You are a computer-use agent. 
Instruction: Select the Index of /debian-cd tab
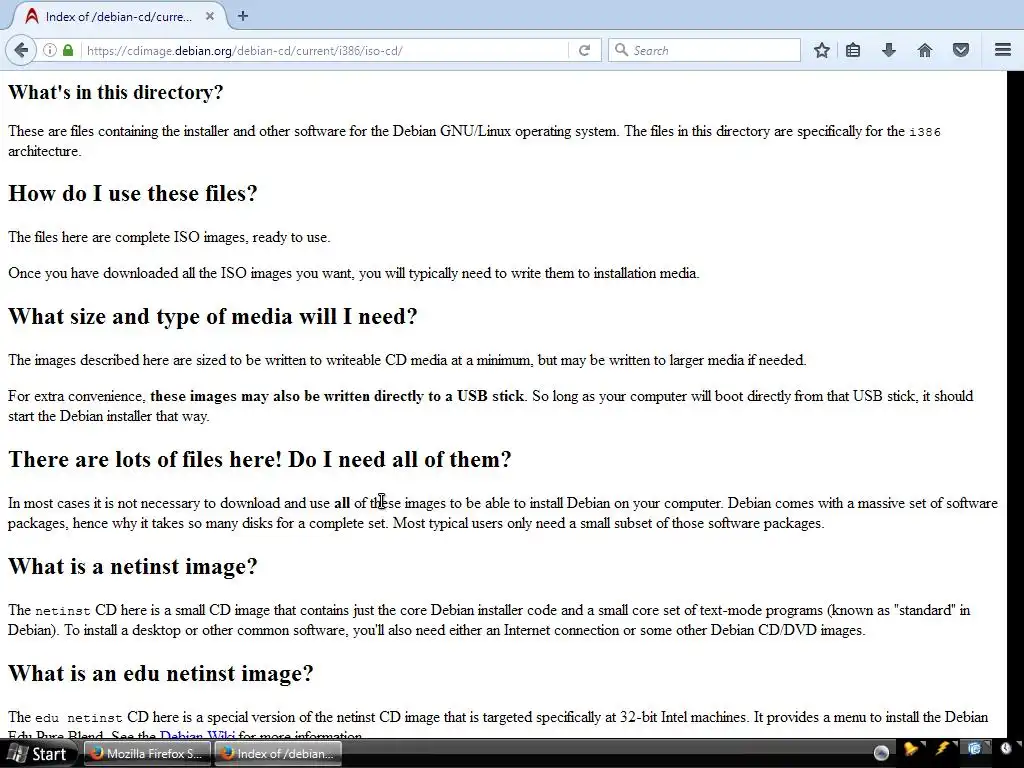118,16
